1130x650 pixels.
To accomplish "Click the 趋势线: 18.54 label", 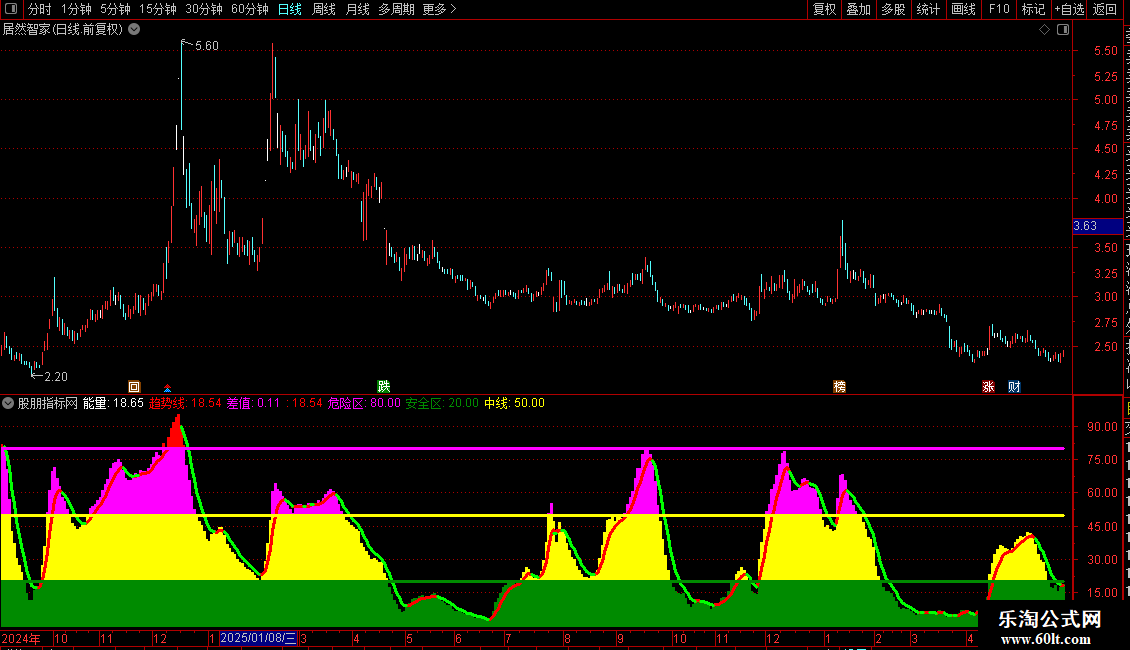I will coord(185,404).
